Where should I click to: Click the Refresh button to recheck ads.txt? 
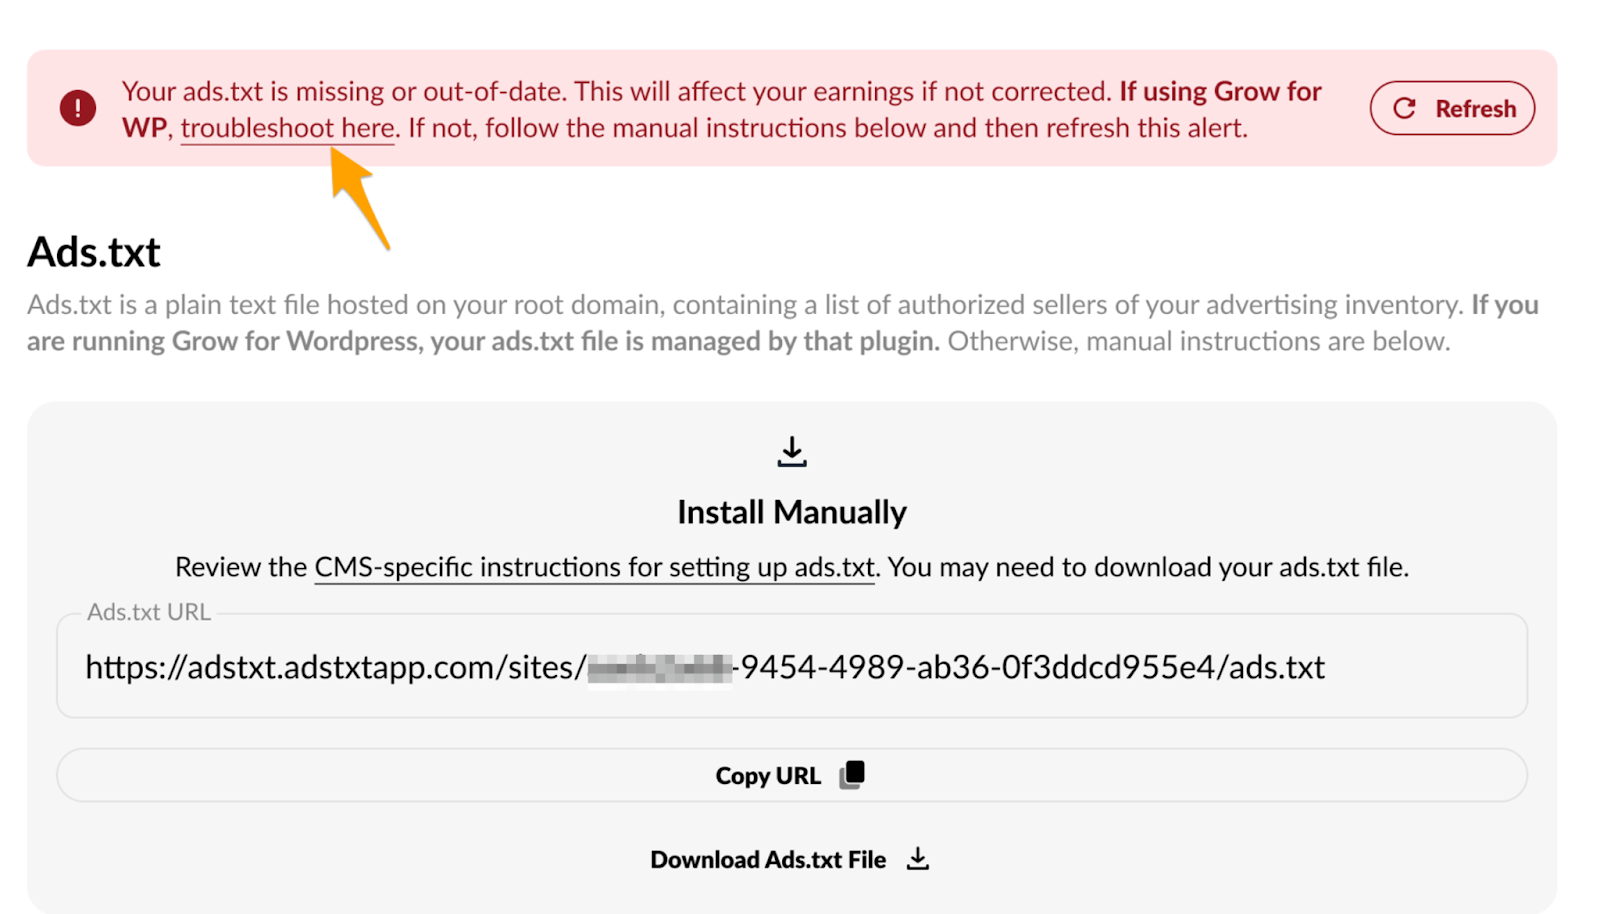pyautogui.click(x=1452, y=108)
